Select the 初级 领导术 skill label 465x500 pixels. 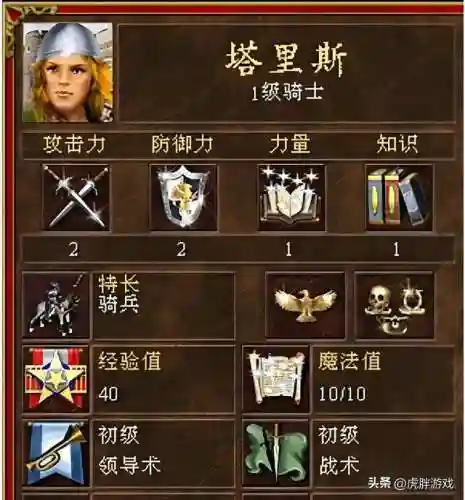click(x=129, y=450)
